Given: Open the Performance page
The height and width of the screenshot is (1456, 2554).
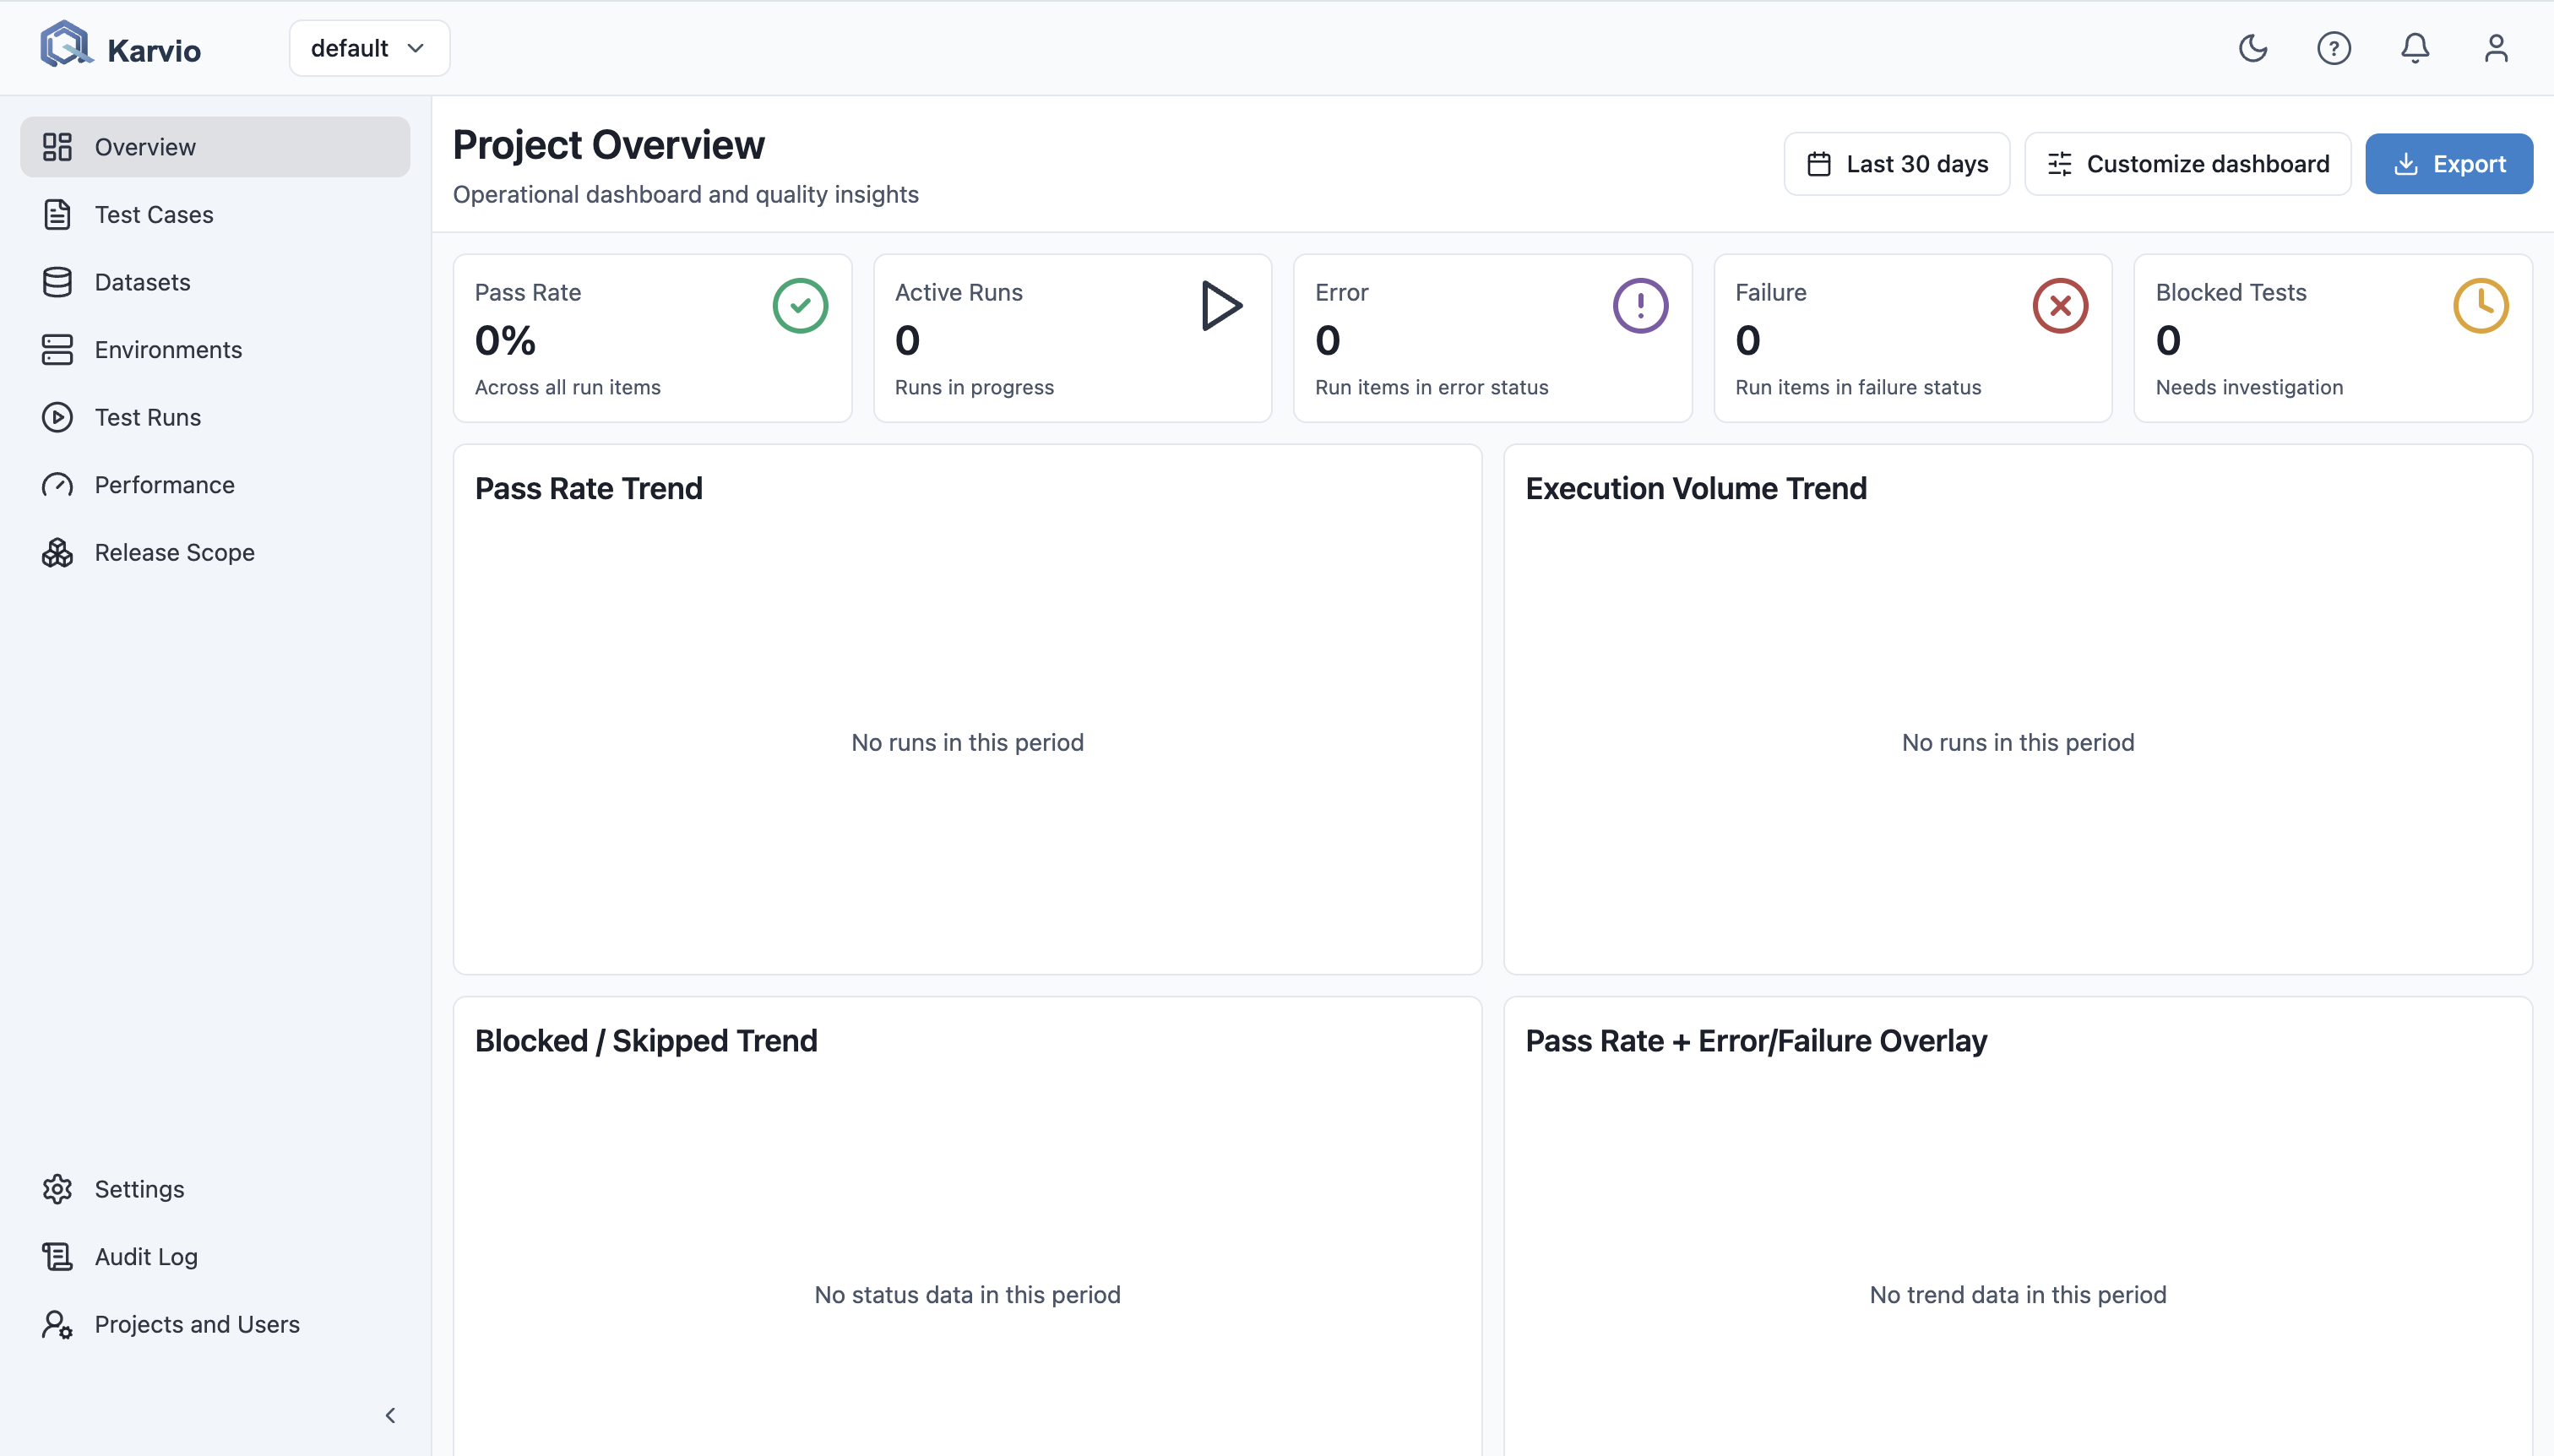Looking at the screenshot, I should [215, 484].
